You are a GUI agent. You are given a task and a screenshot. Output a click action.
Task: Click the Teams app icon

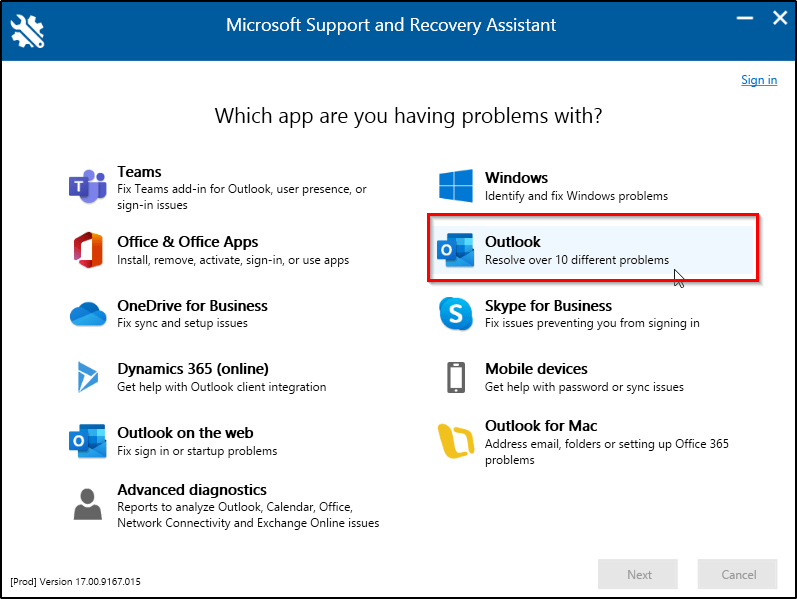coord(88,187)
